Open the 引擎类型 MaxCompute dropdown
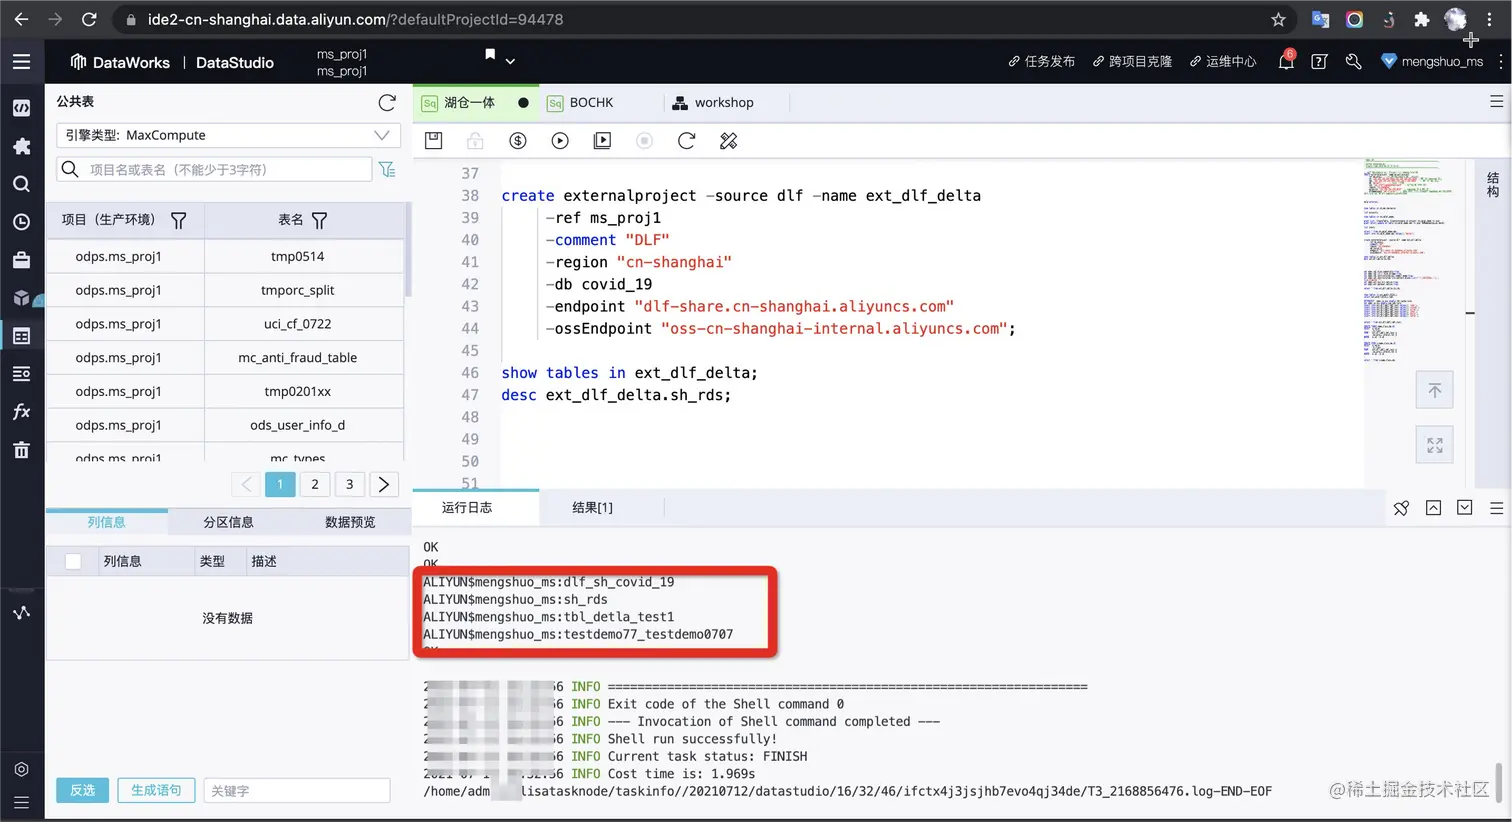This screenshot has height=822, width=1512. (228, 135)
